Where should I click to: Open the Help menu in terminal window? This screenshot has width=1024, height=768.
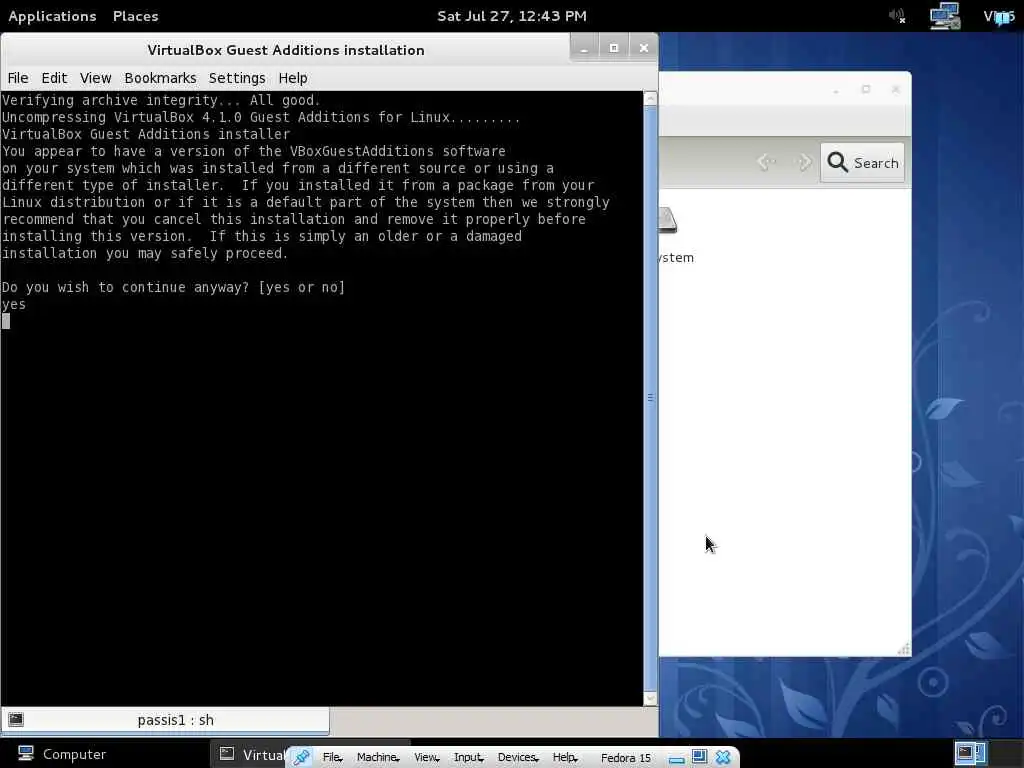click(293, 78)
